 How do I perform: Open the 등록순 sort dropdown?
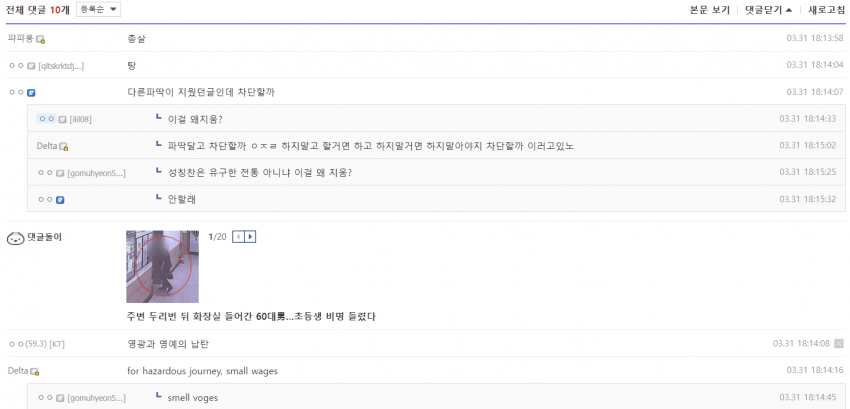[x=99, y=10]
